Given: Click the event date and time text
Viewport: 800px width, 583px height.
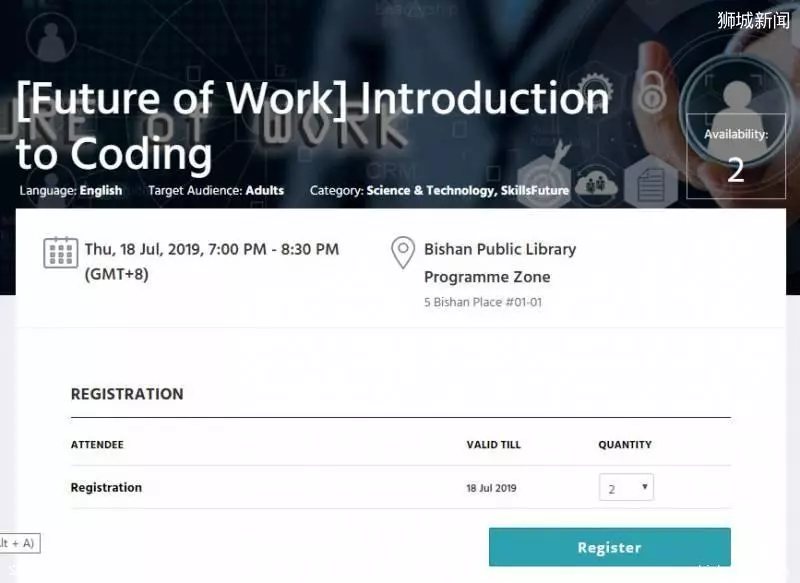Looking at the screenshot, I should click(212, 262).
